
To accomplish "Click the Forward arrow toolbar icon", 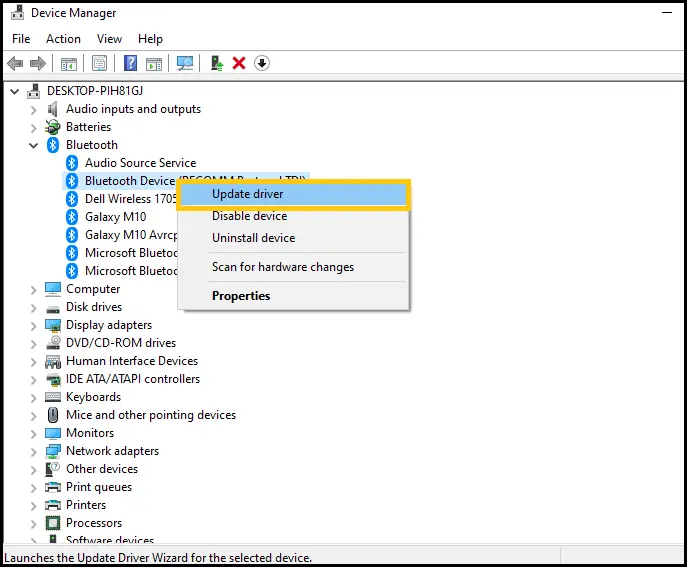I will pos(38,64).
